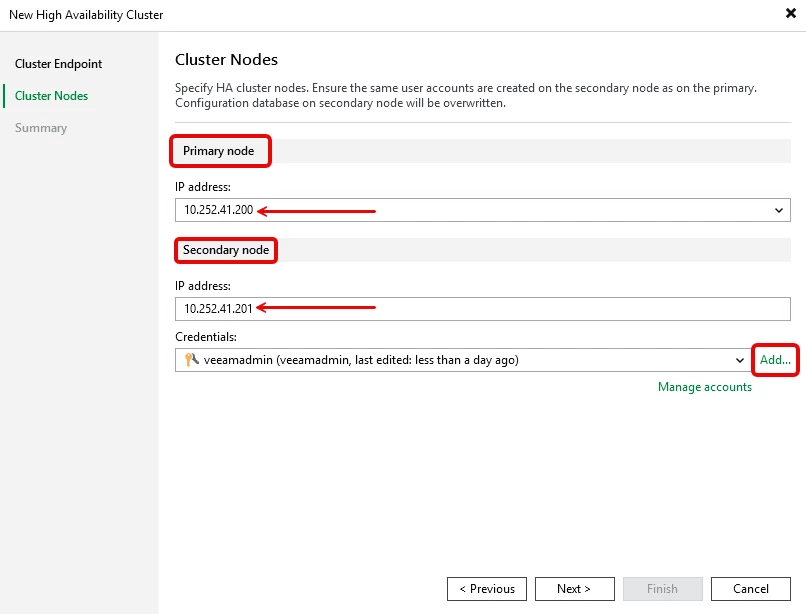Click the dialog title bar text
Viewport: 806px width, 614px height.
click(x=86, y=15)
